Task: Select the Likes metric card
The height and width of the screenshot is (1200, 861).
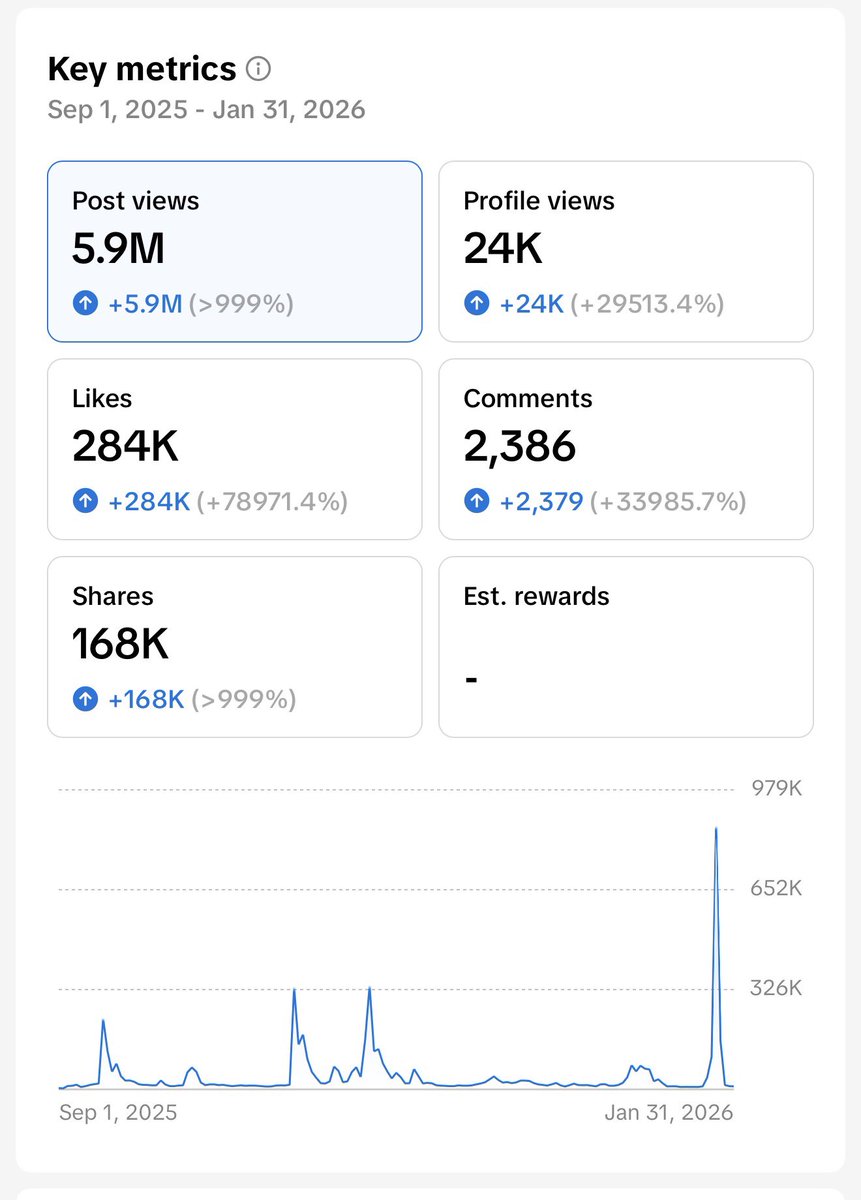Action: point(235,449)
